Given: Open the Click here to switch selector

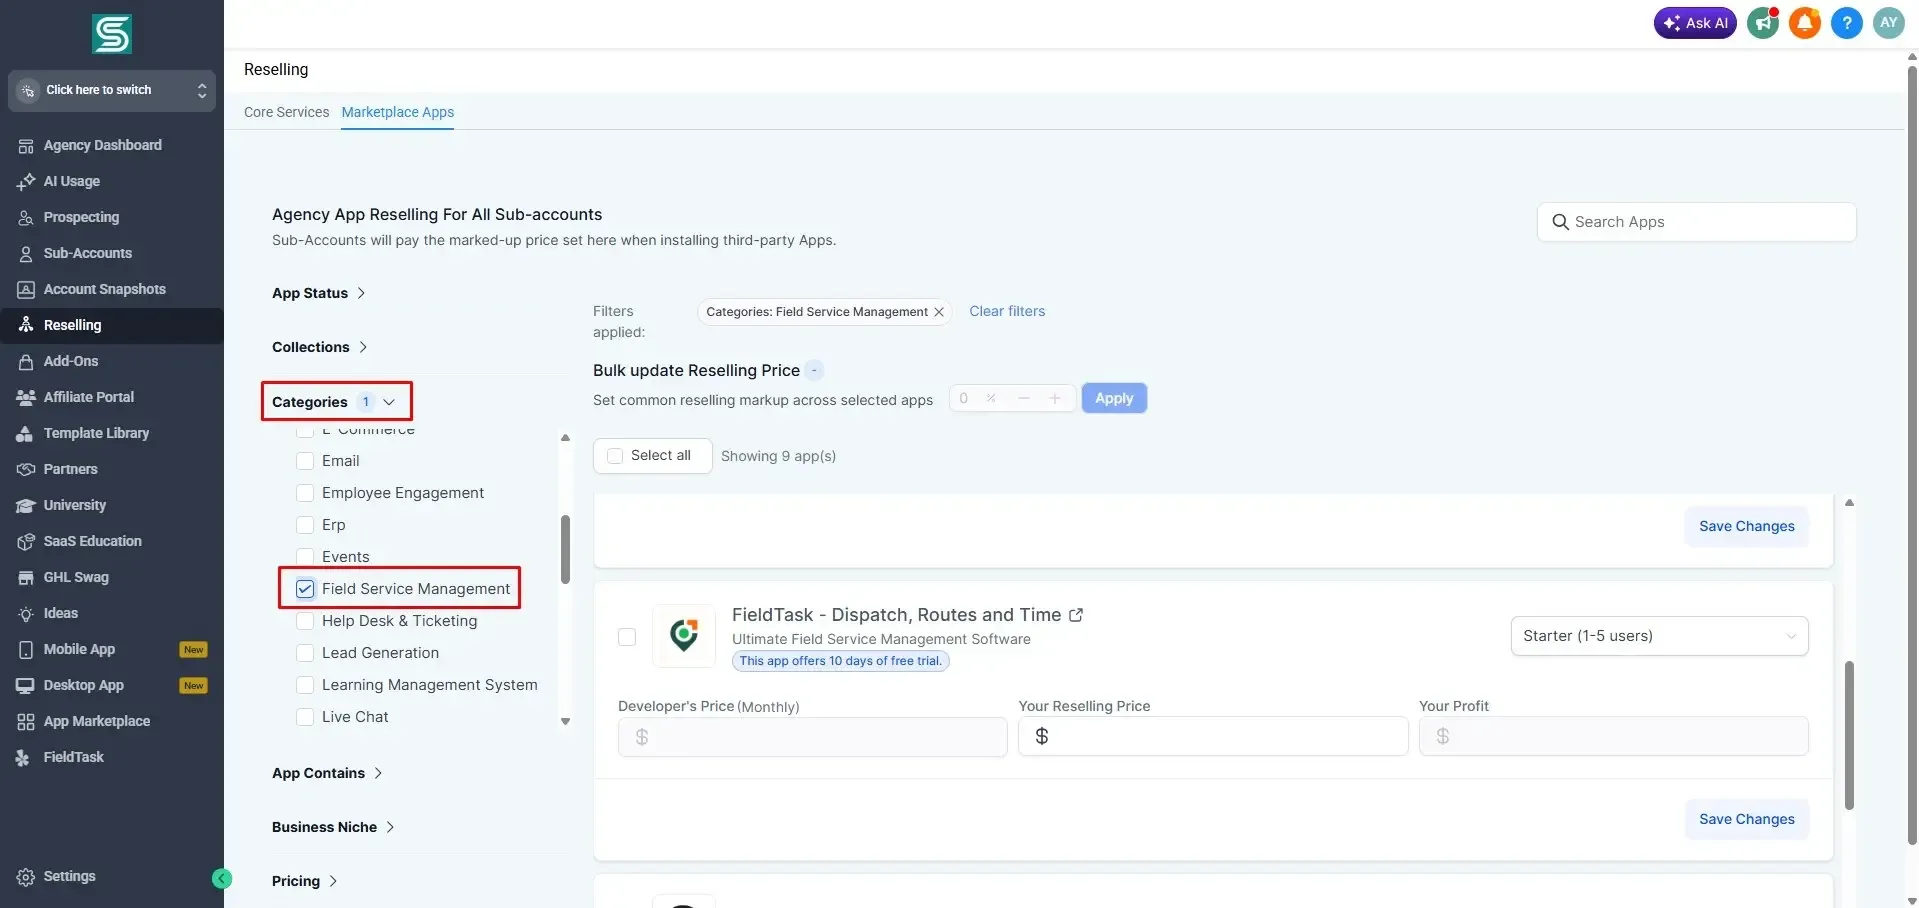Looking at the screenshot, I should point(112,91).
